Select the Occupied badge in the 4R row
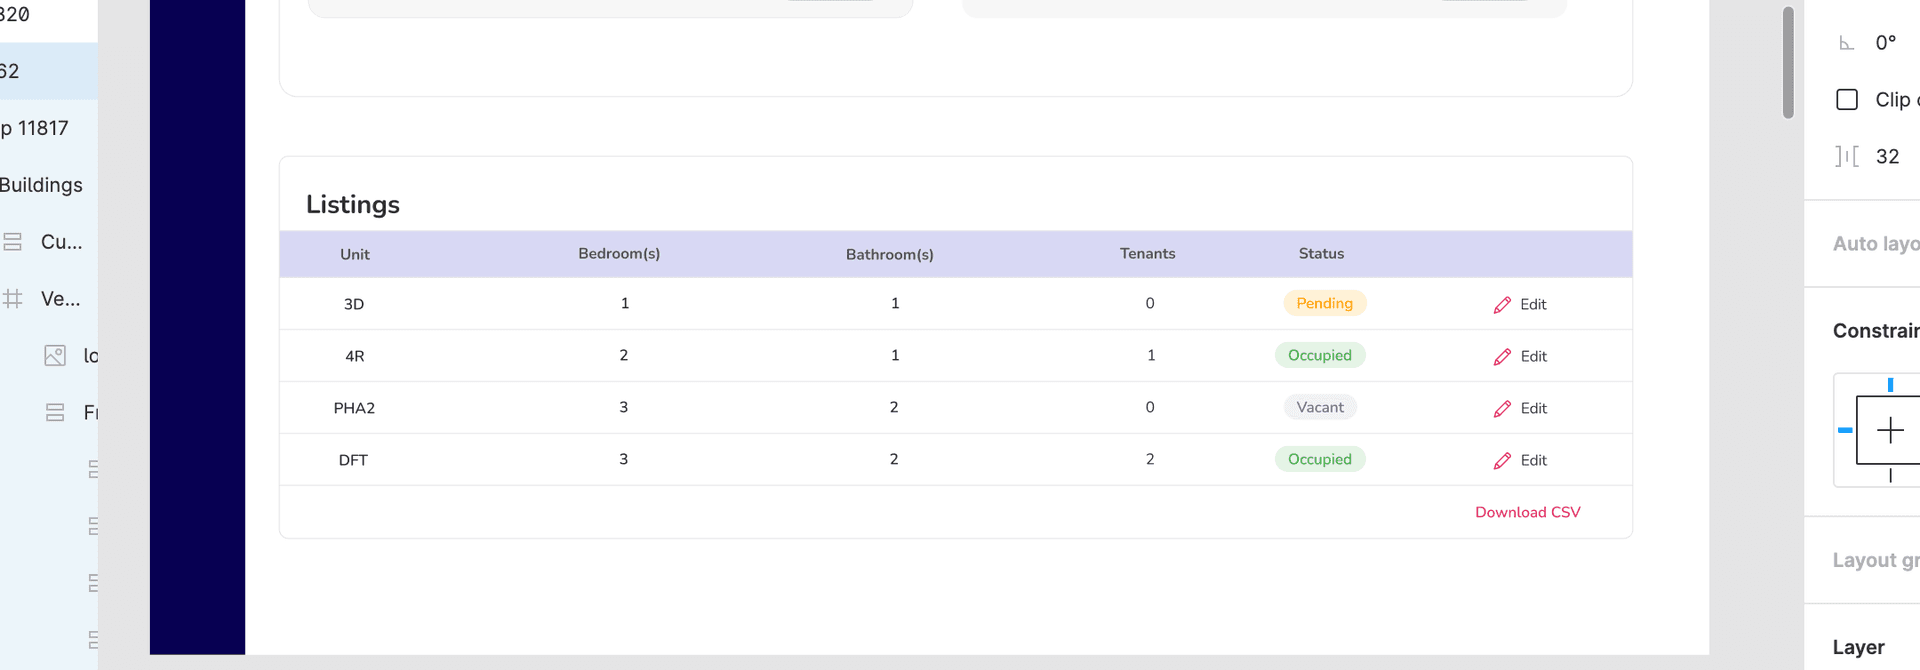Image resolution: width=1920 pixels, height=670 pixels. pos(1320,355)
